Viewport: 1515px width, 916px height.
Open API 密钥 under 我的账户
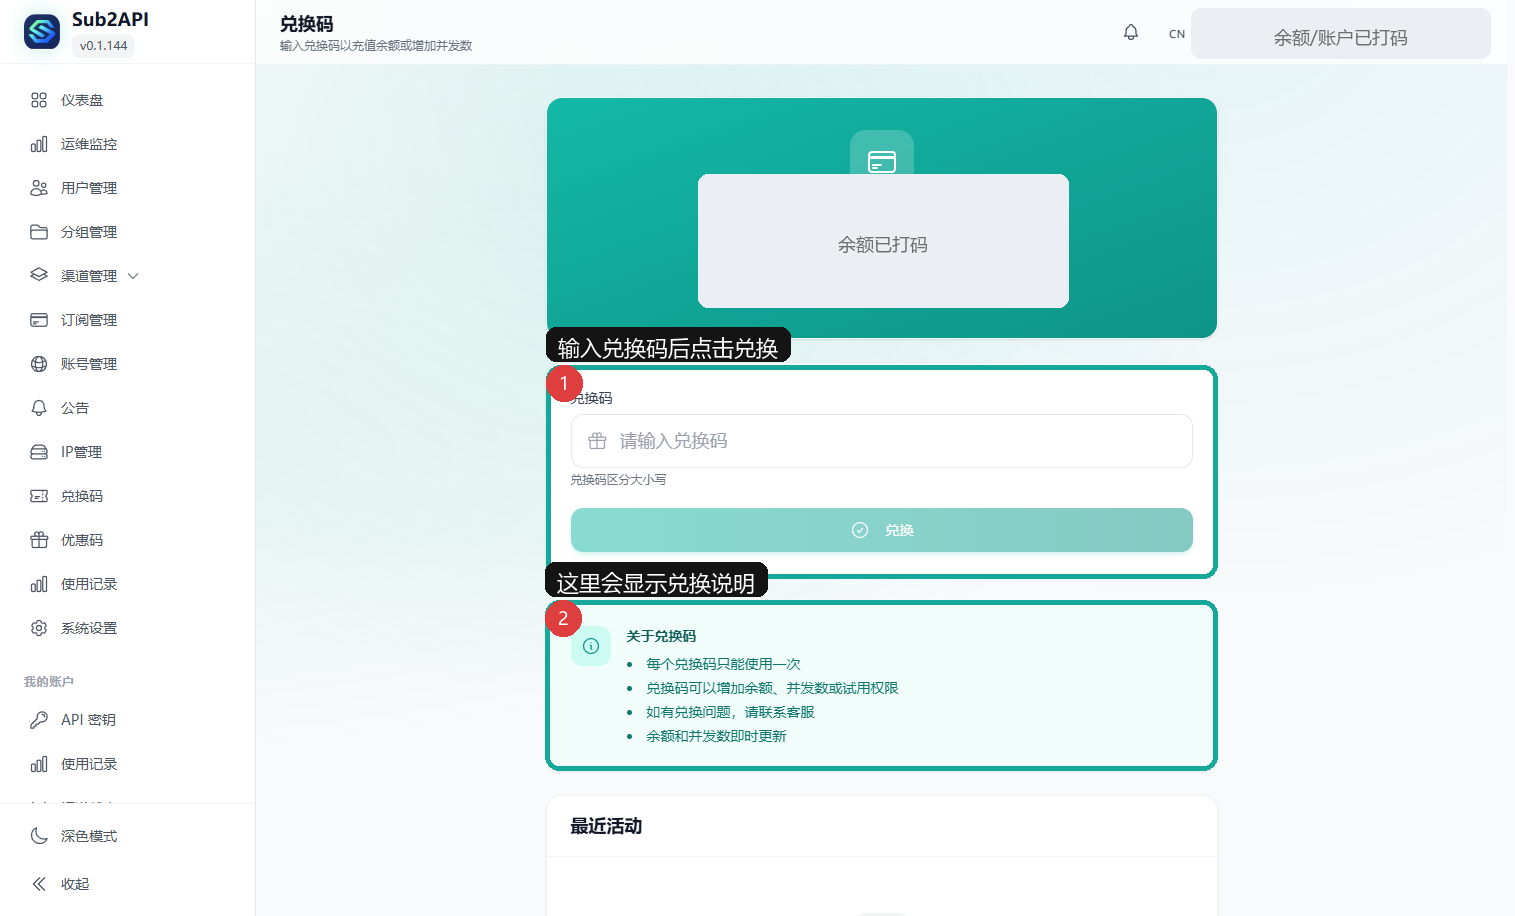coord(128,720)
